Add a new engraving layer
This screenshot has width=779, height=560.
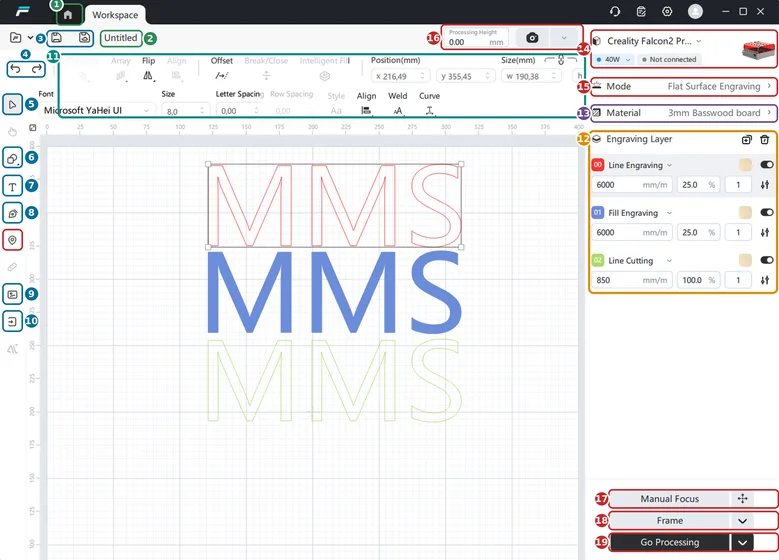[746, 140]
